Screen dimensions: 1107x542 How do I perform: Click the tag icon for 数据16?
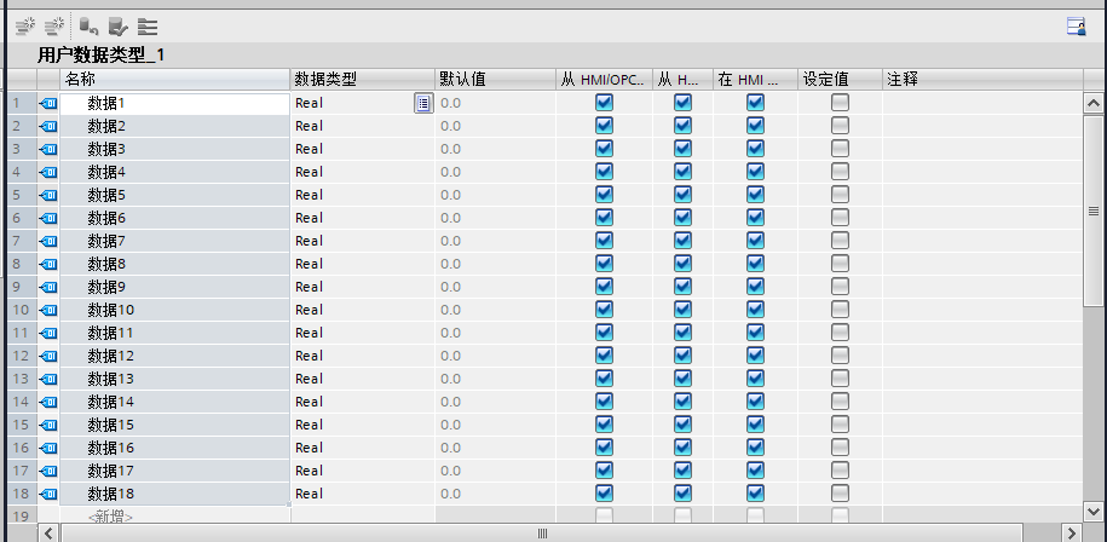[48, 447]
